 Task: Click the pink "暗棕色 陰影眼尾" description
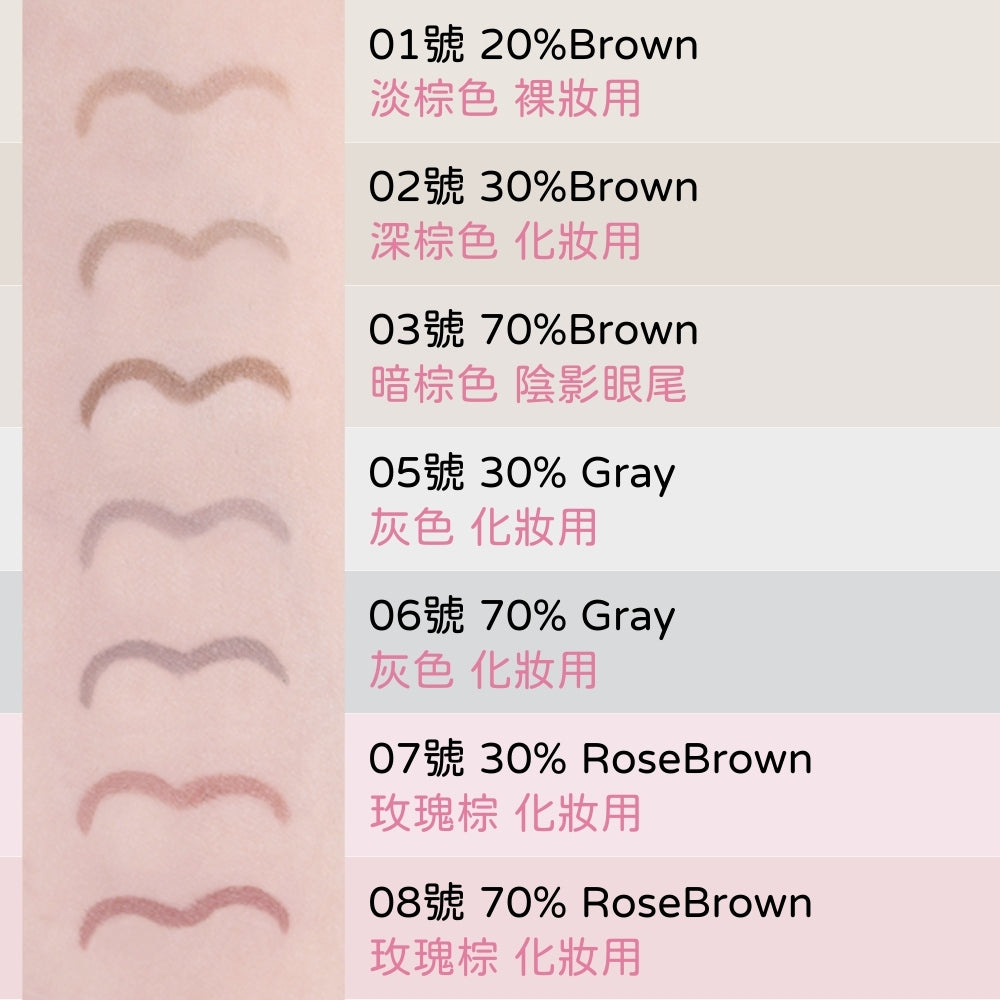point(528,385)
